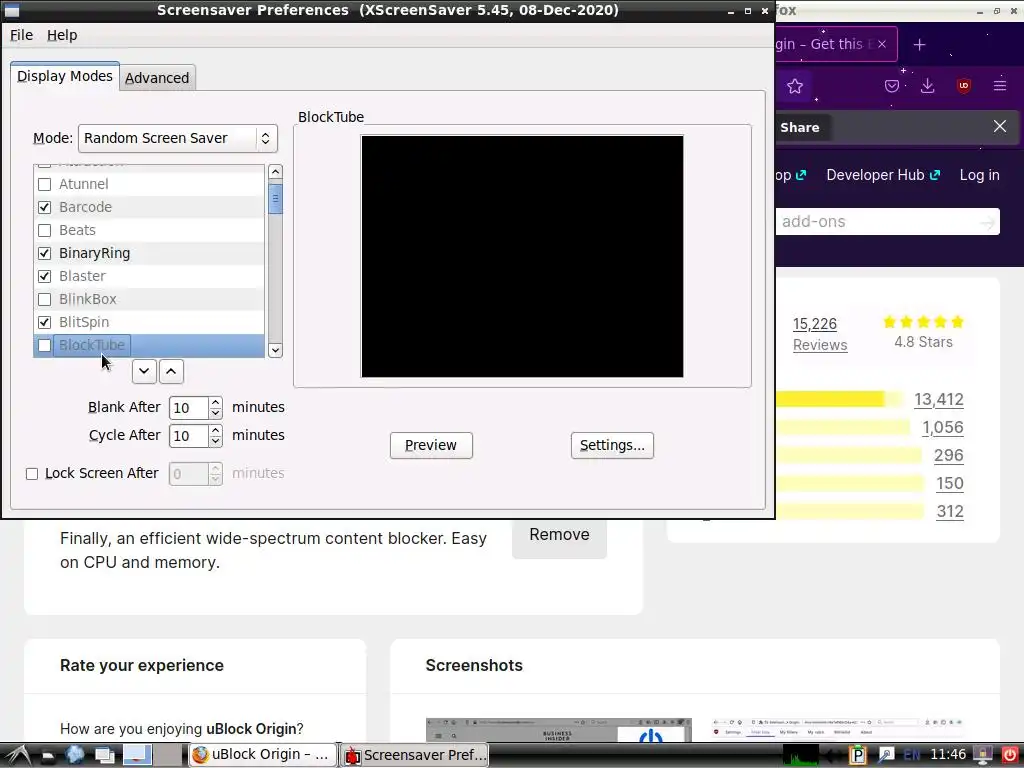Select the Display Modes tab
The height and width of the screenshot is (768, 1024).
point(65,76)
